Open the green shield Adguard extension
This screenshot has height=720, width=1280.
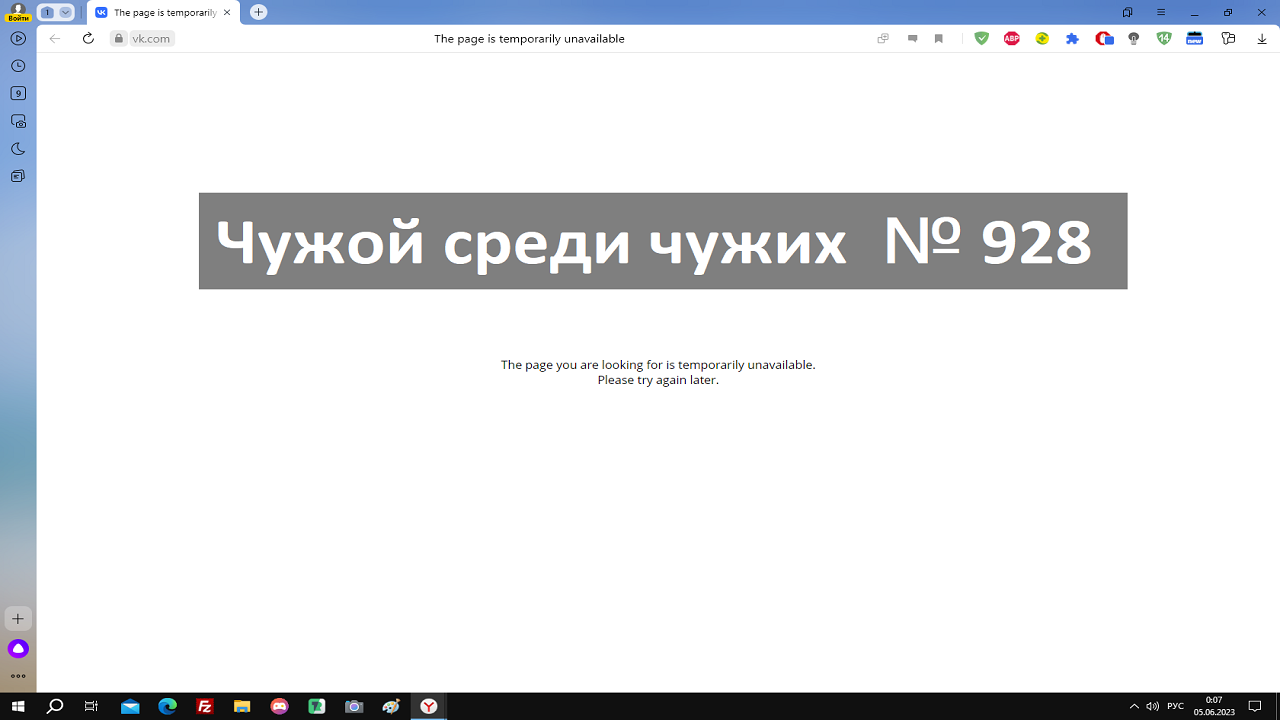pos(982,38)
